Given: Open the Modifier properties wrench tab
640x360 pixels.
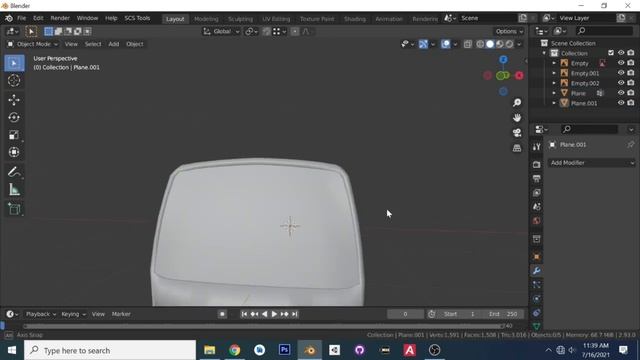Looking at the screenshot, I should tap(536, 271).
